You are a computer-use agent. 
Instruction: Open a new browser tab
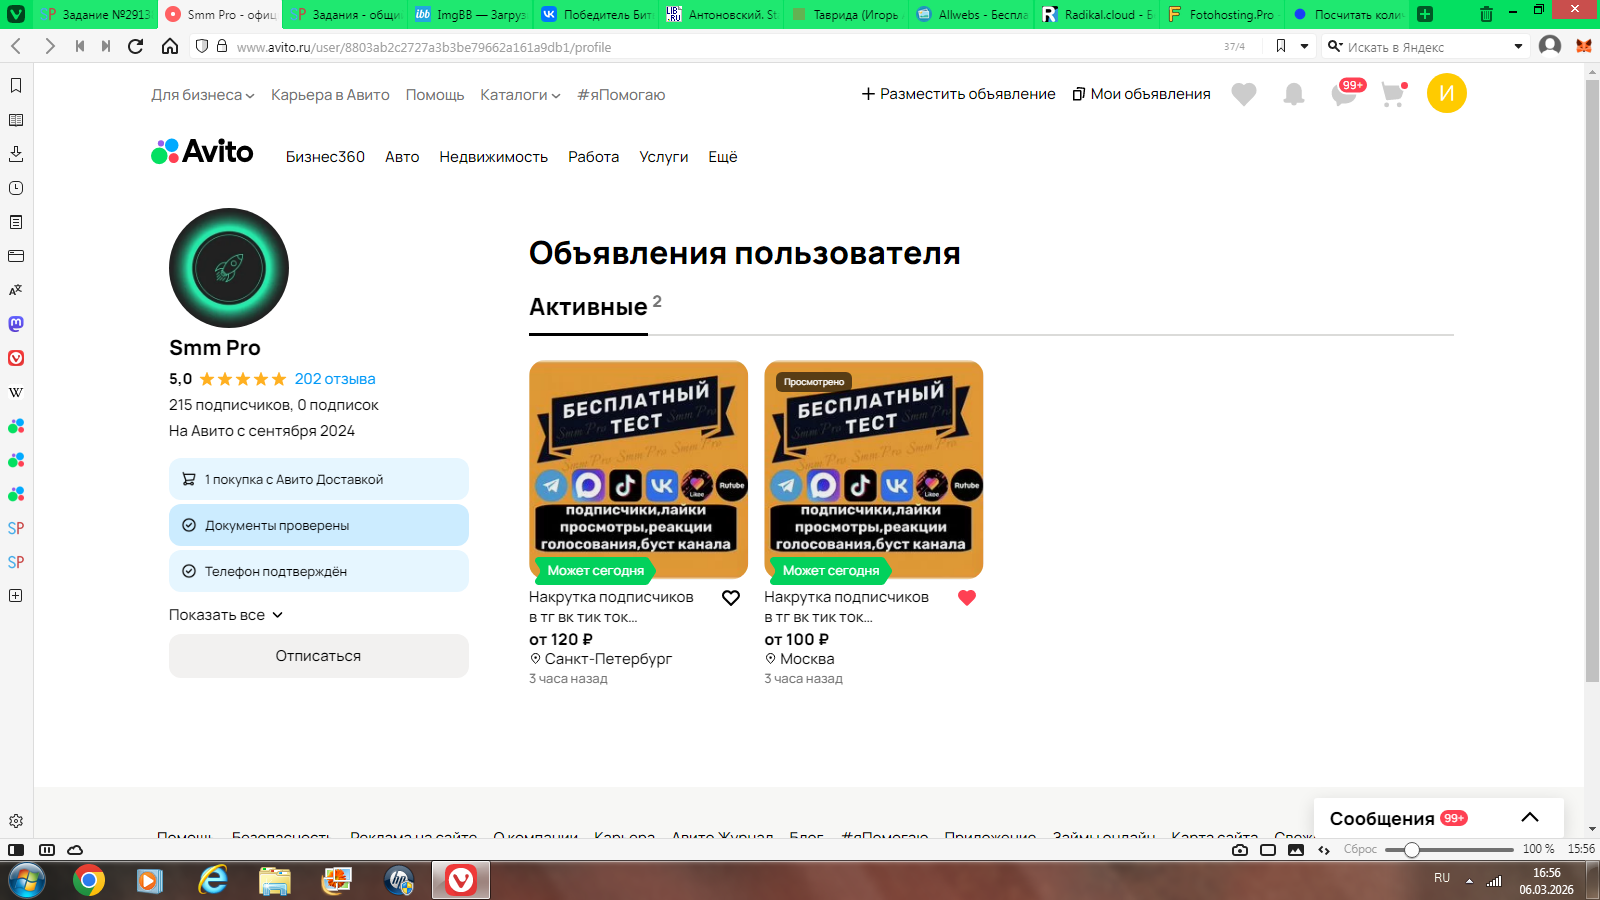coord(1425,14)
